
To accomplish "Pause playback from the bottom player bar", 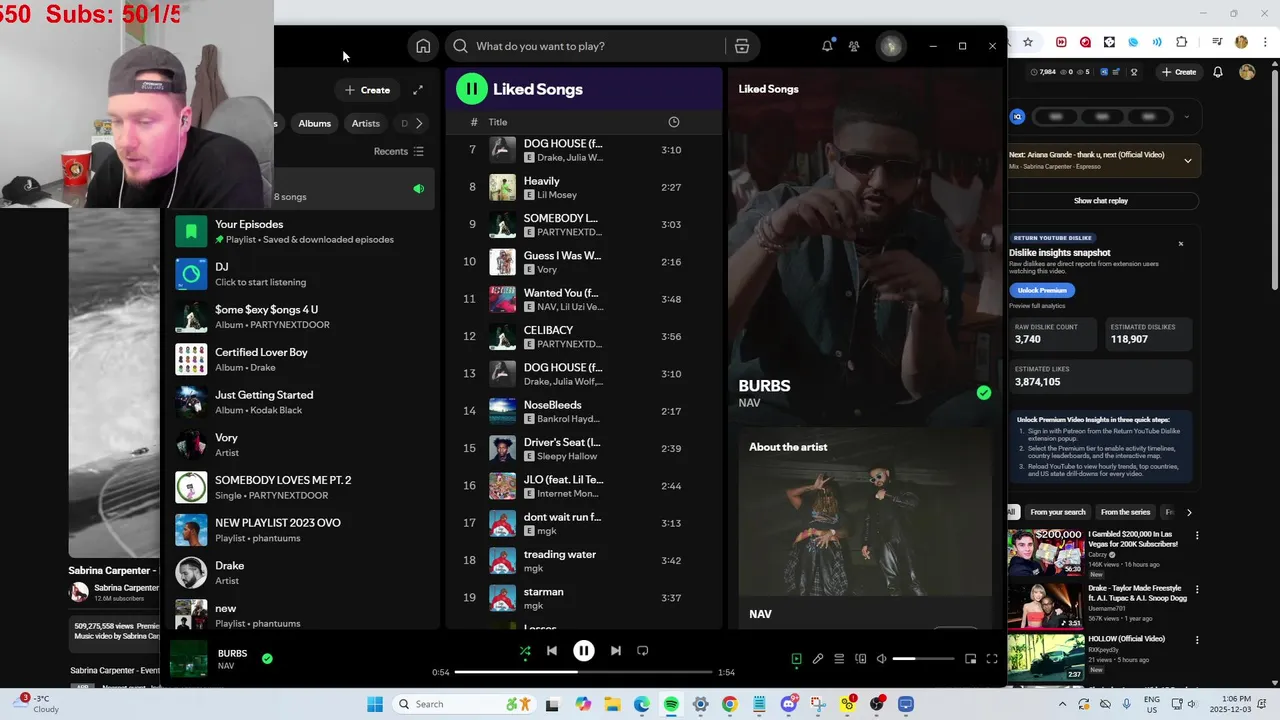I will pos(584,651).
